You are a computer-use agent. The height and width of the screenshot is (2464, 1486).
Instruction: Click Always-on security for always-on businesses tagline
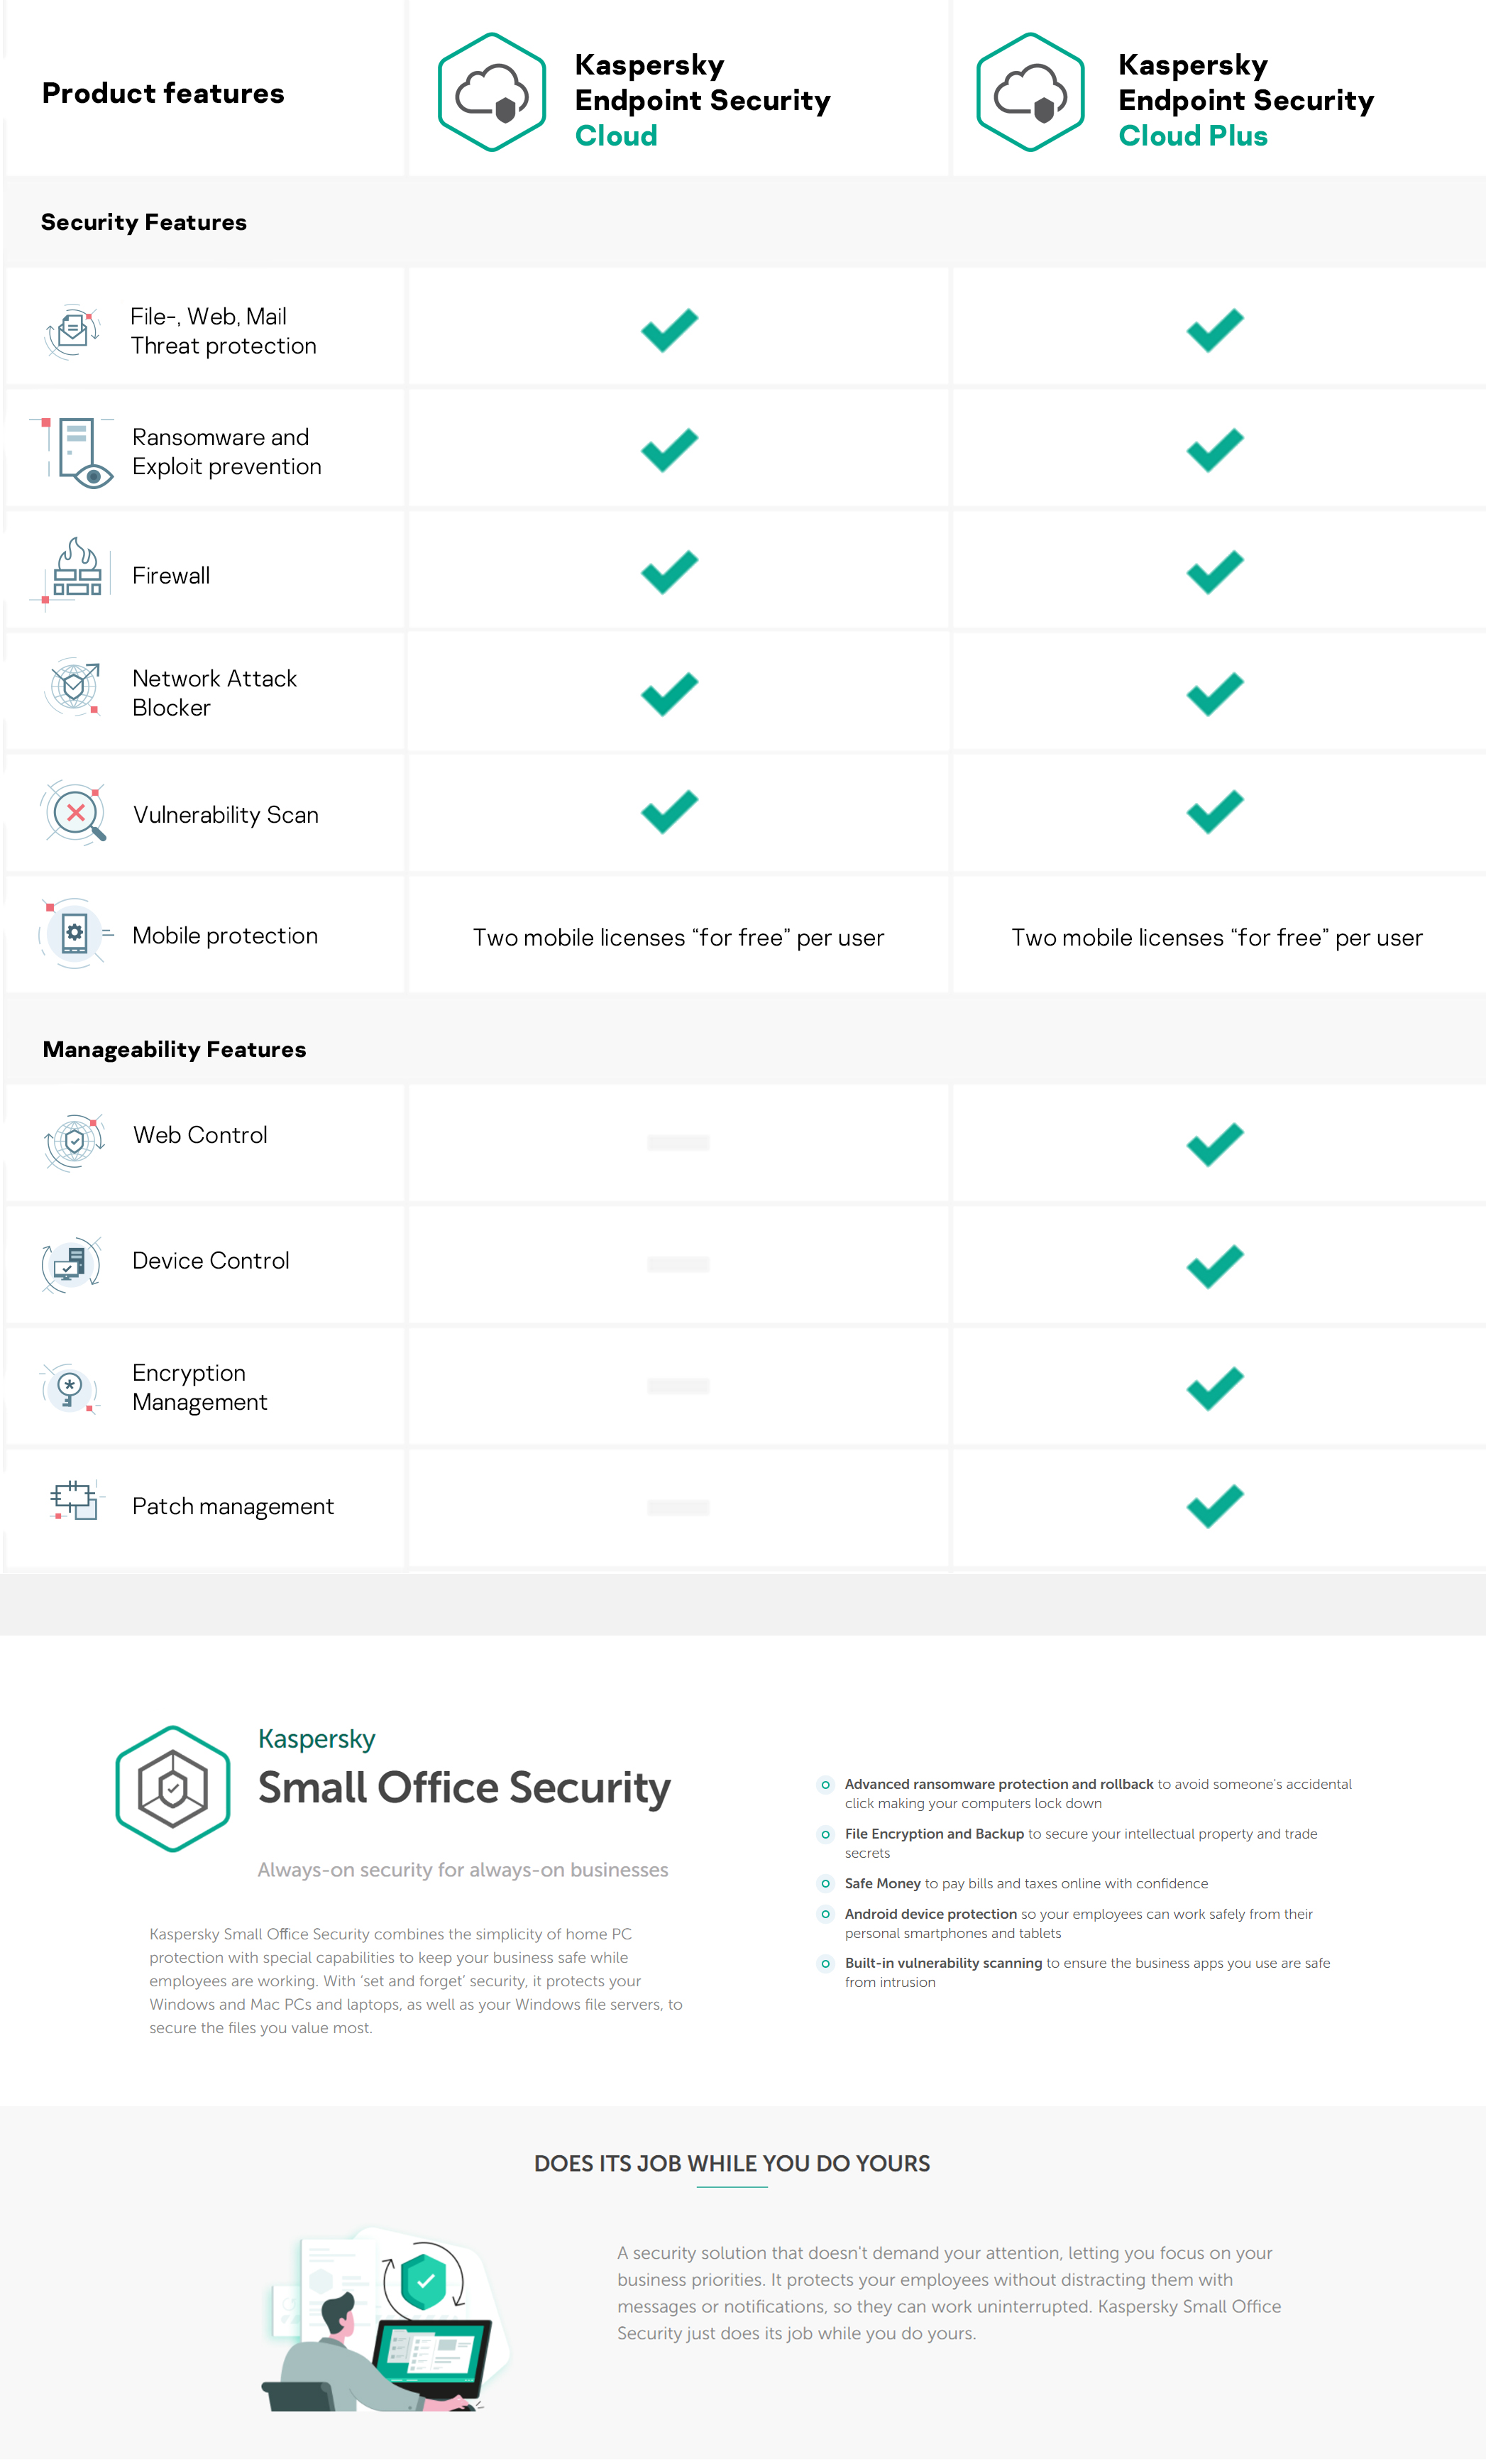463,1869
